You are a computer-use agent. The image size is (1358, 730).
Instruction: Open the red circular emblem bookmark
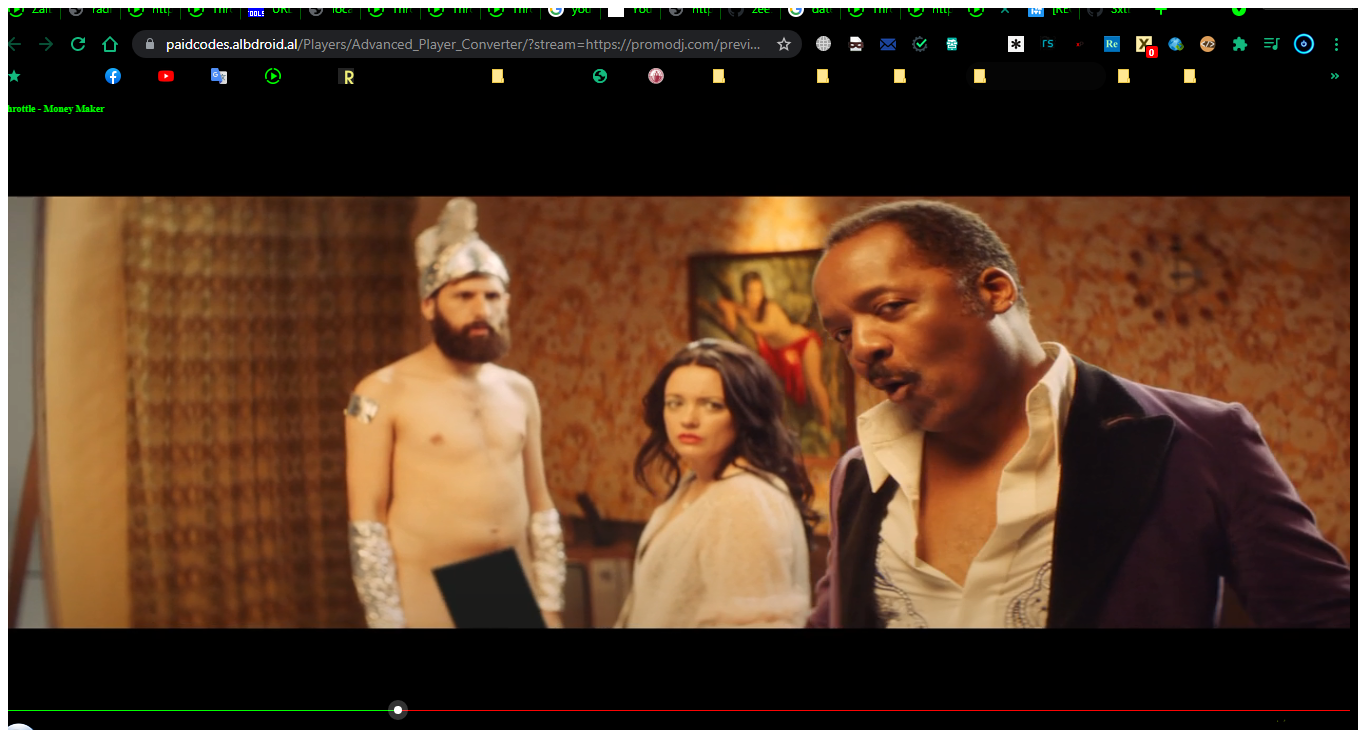coord(656,76)
